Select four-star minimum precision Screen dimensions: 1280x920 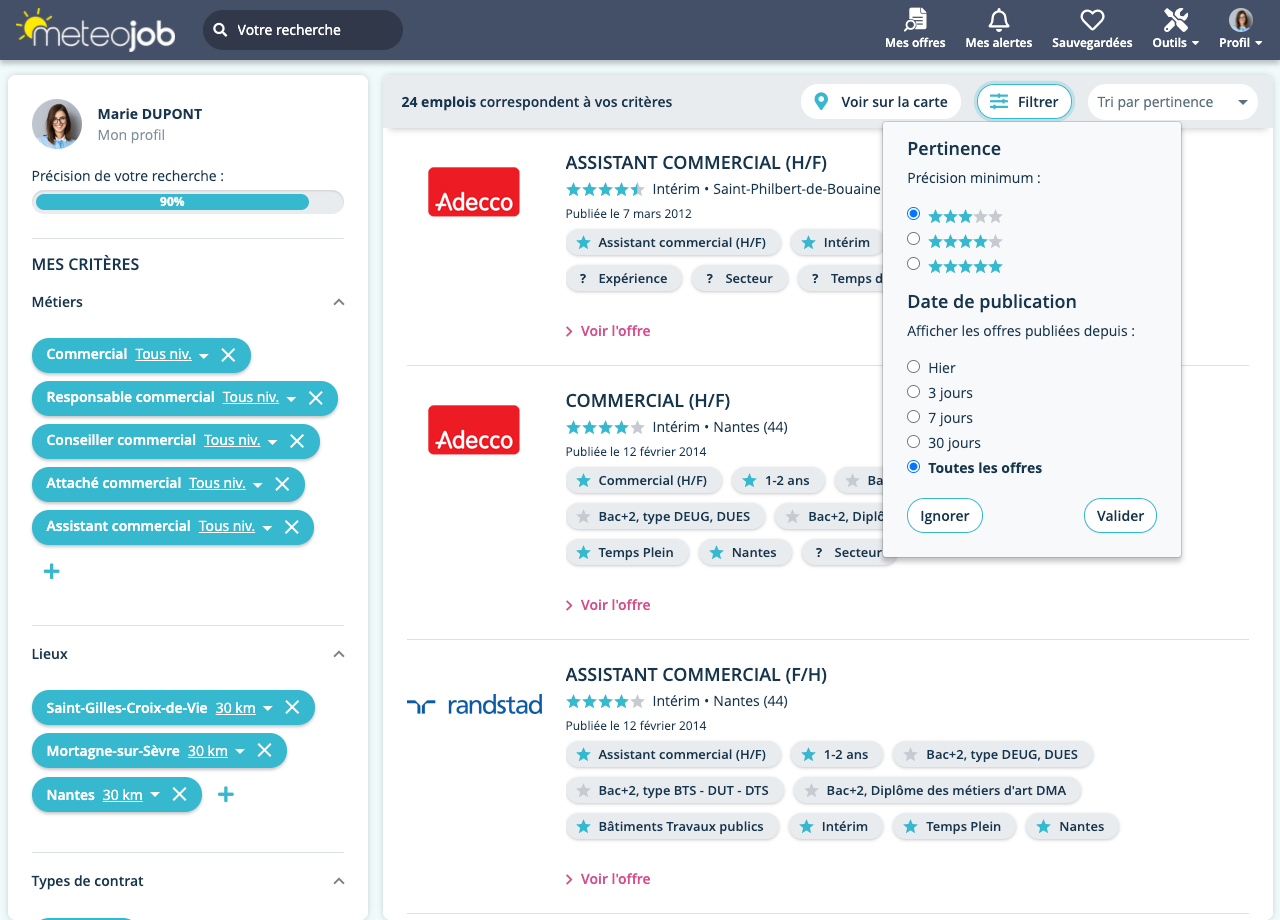pos(913,239)
